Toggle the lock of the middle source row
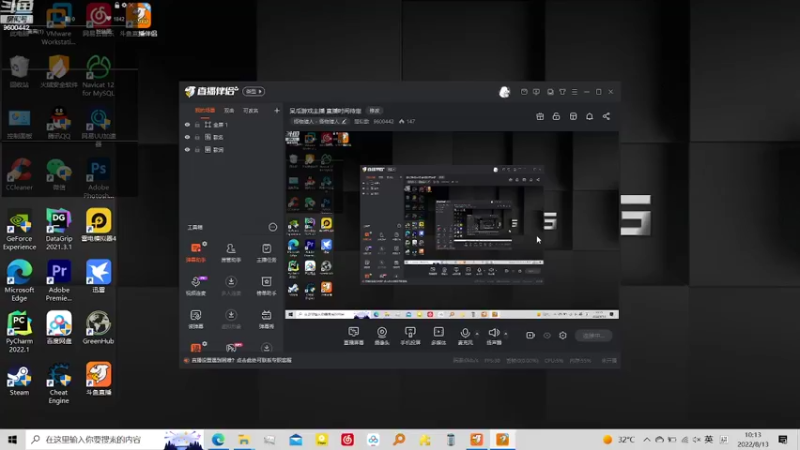 [x=197, y=137]
